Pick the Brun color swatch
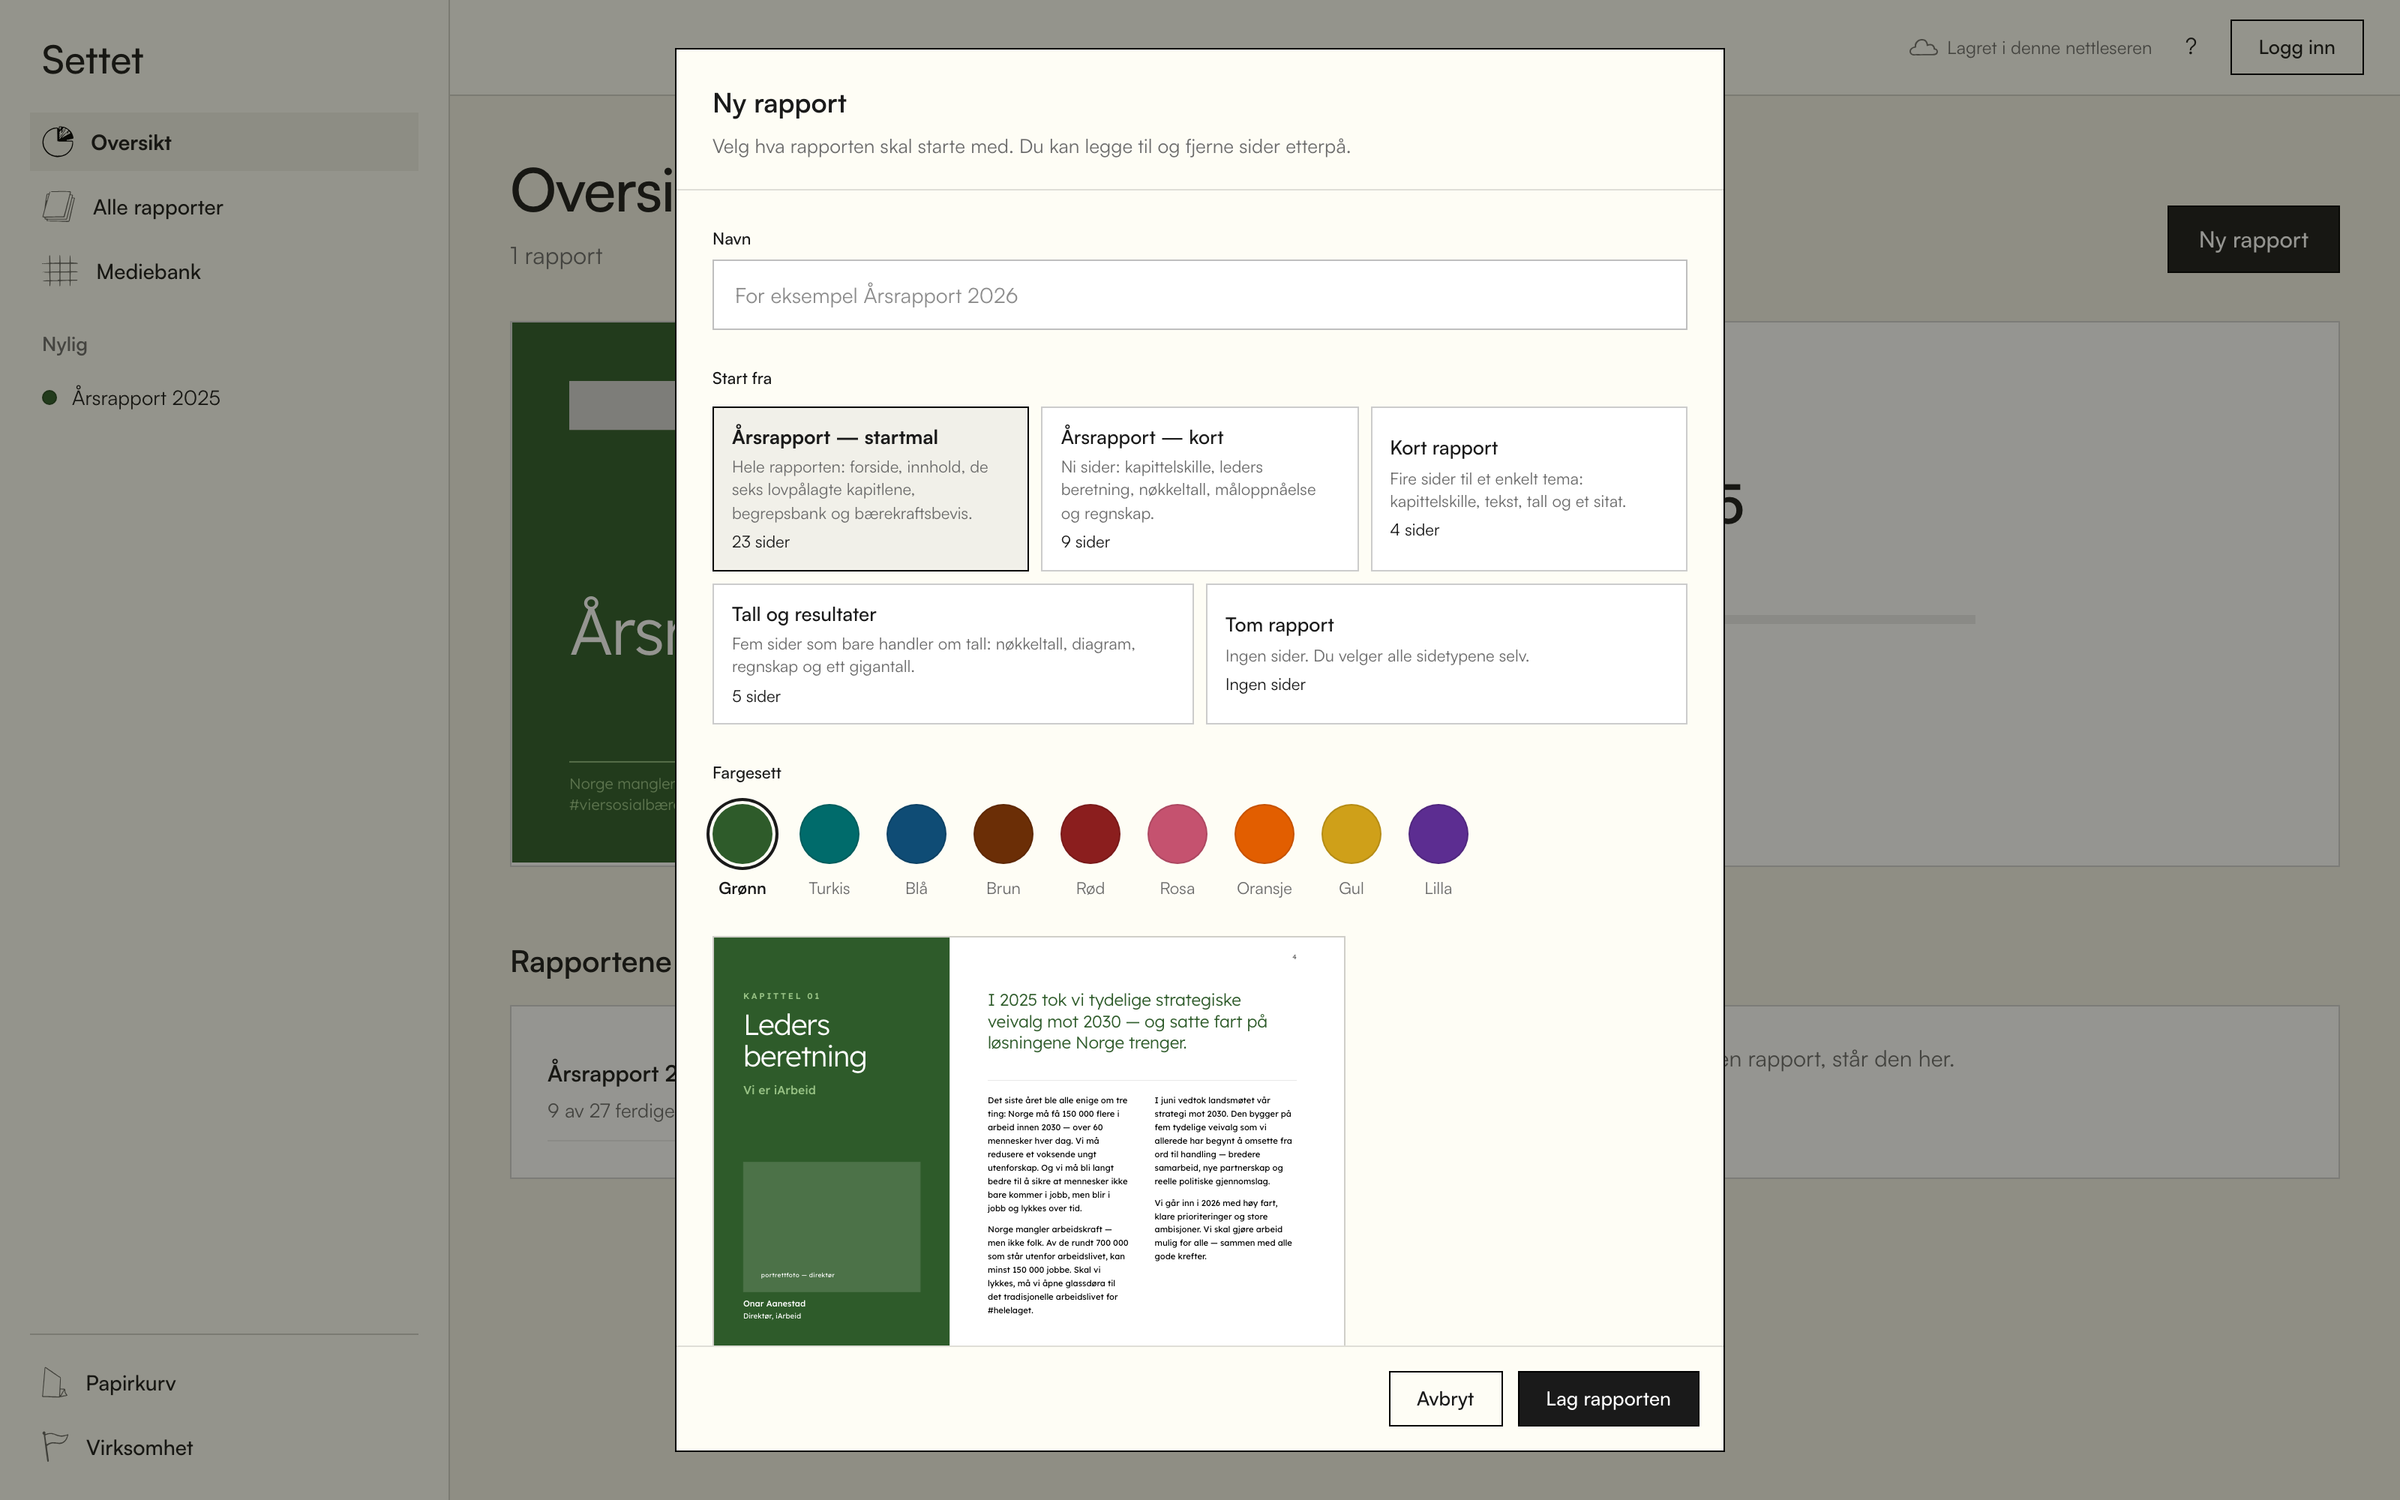Viewport: 2400px width, 1500px height. coord(1003,834)
